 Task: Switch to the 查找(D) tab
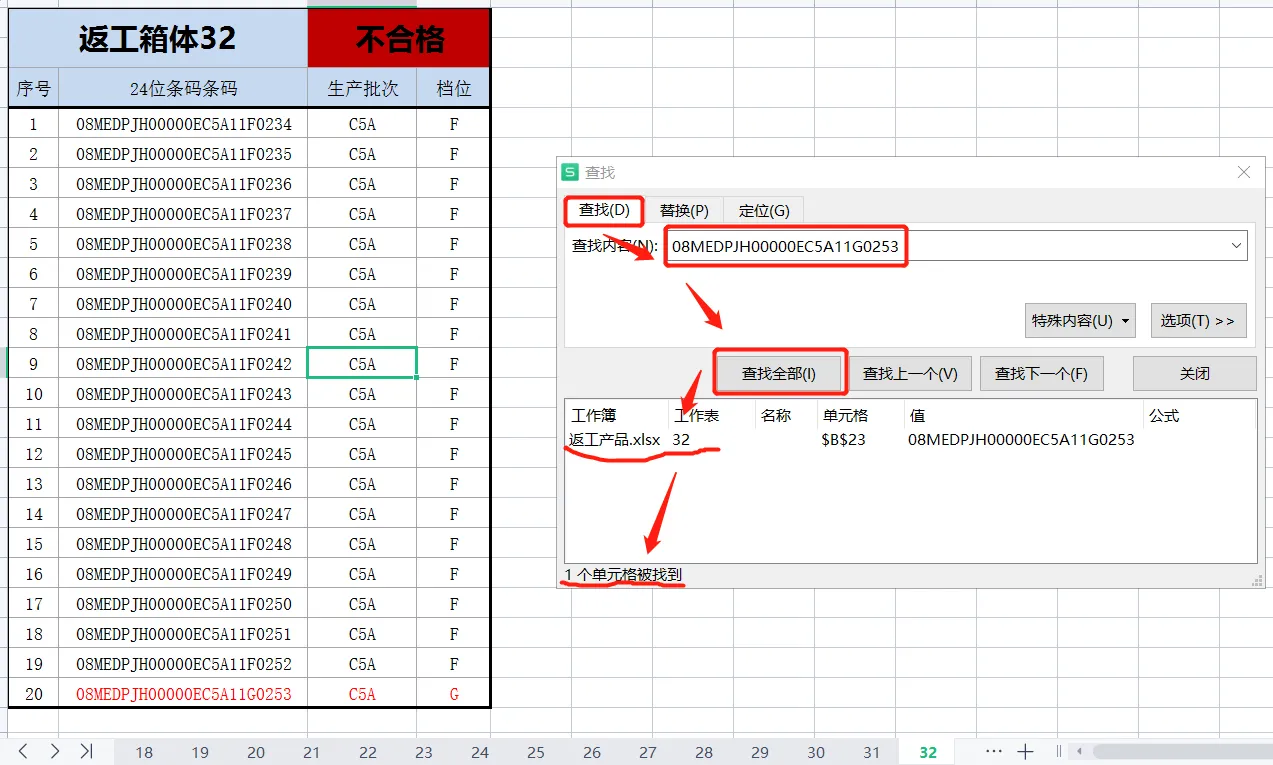(x=605, y=210)
